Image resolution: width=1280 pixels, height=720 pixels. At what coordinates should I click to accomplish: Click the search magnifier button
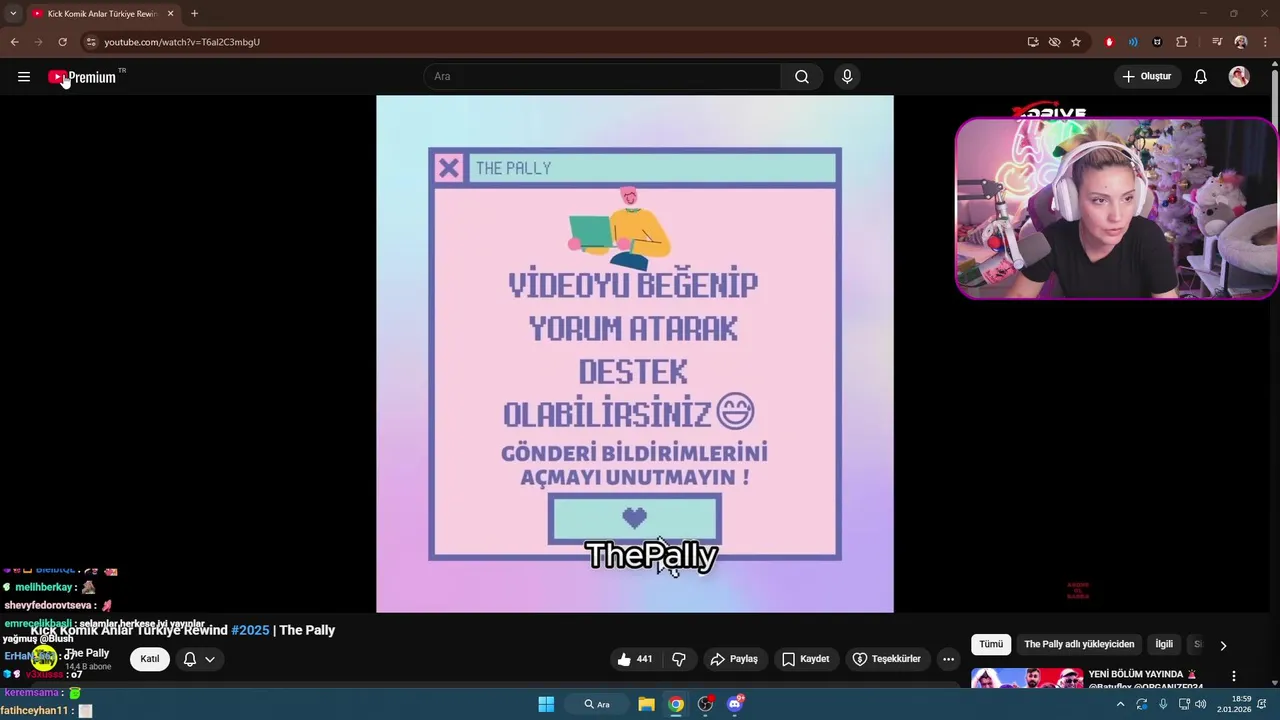click(x=802, y=77)
